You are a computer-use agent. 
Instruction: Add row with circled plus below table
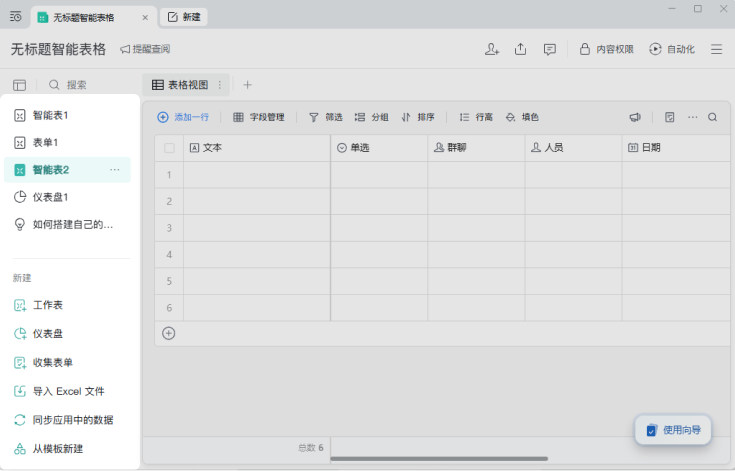169,333
